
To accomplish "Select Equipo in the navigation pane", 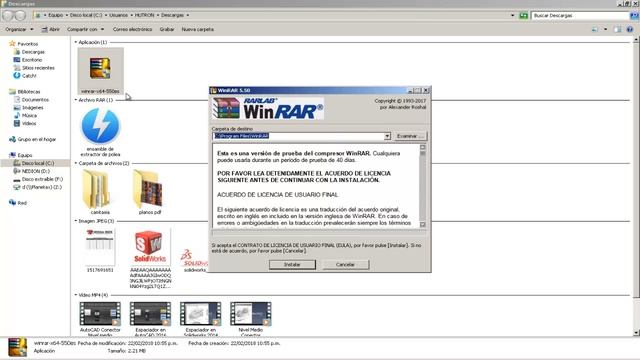I will 20,155.
